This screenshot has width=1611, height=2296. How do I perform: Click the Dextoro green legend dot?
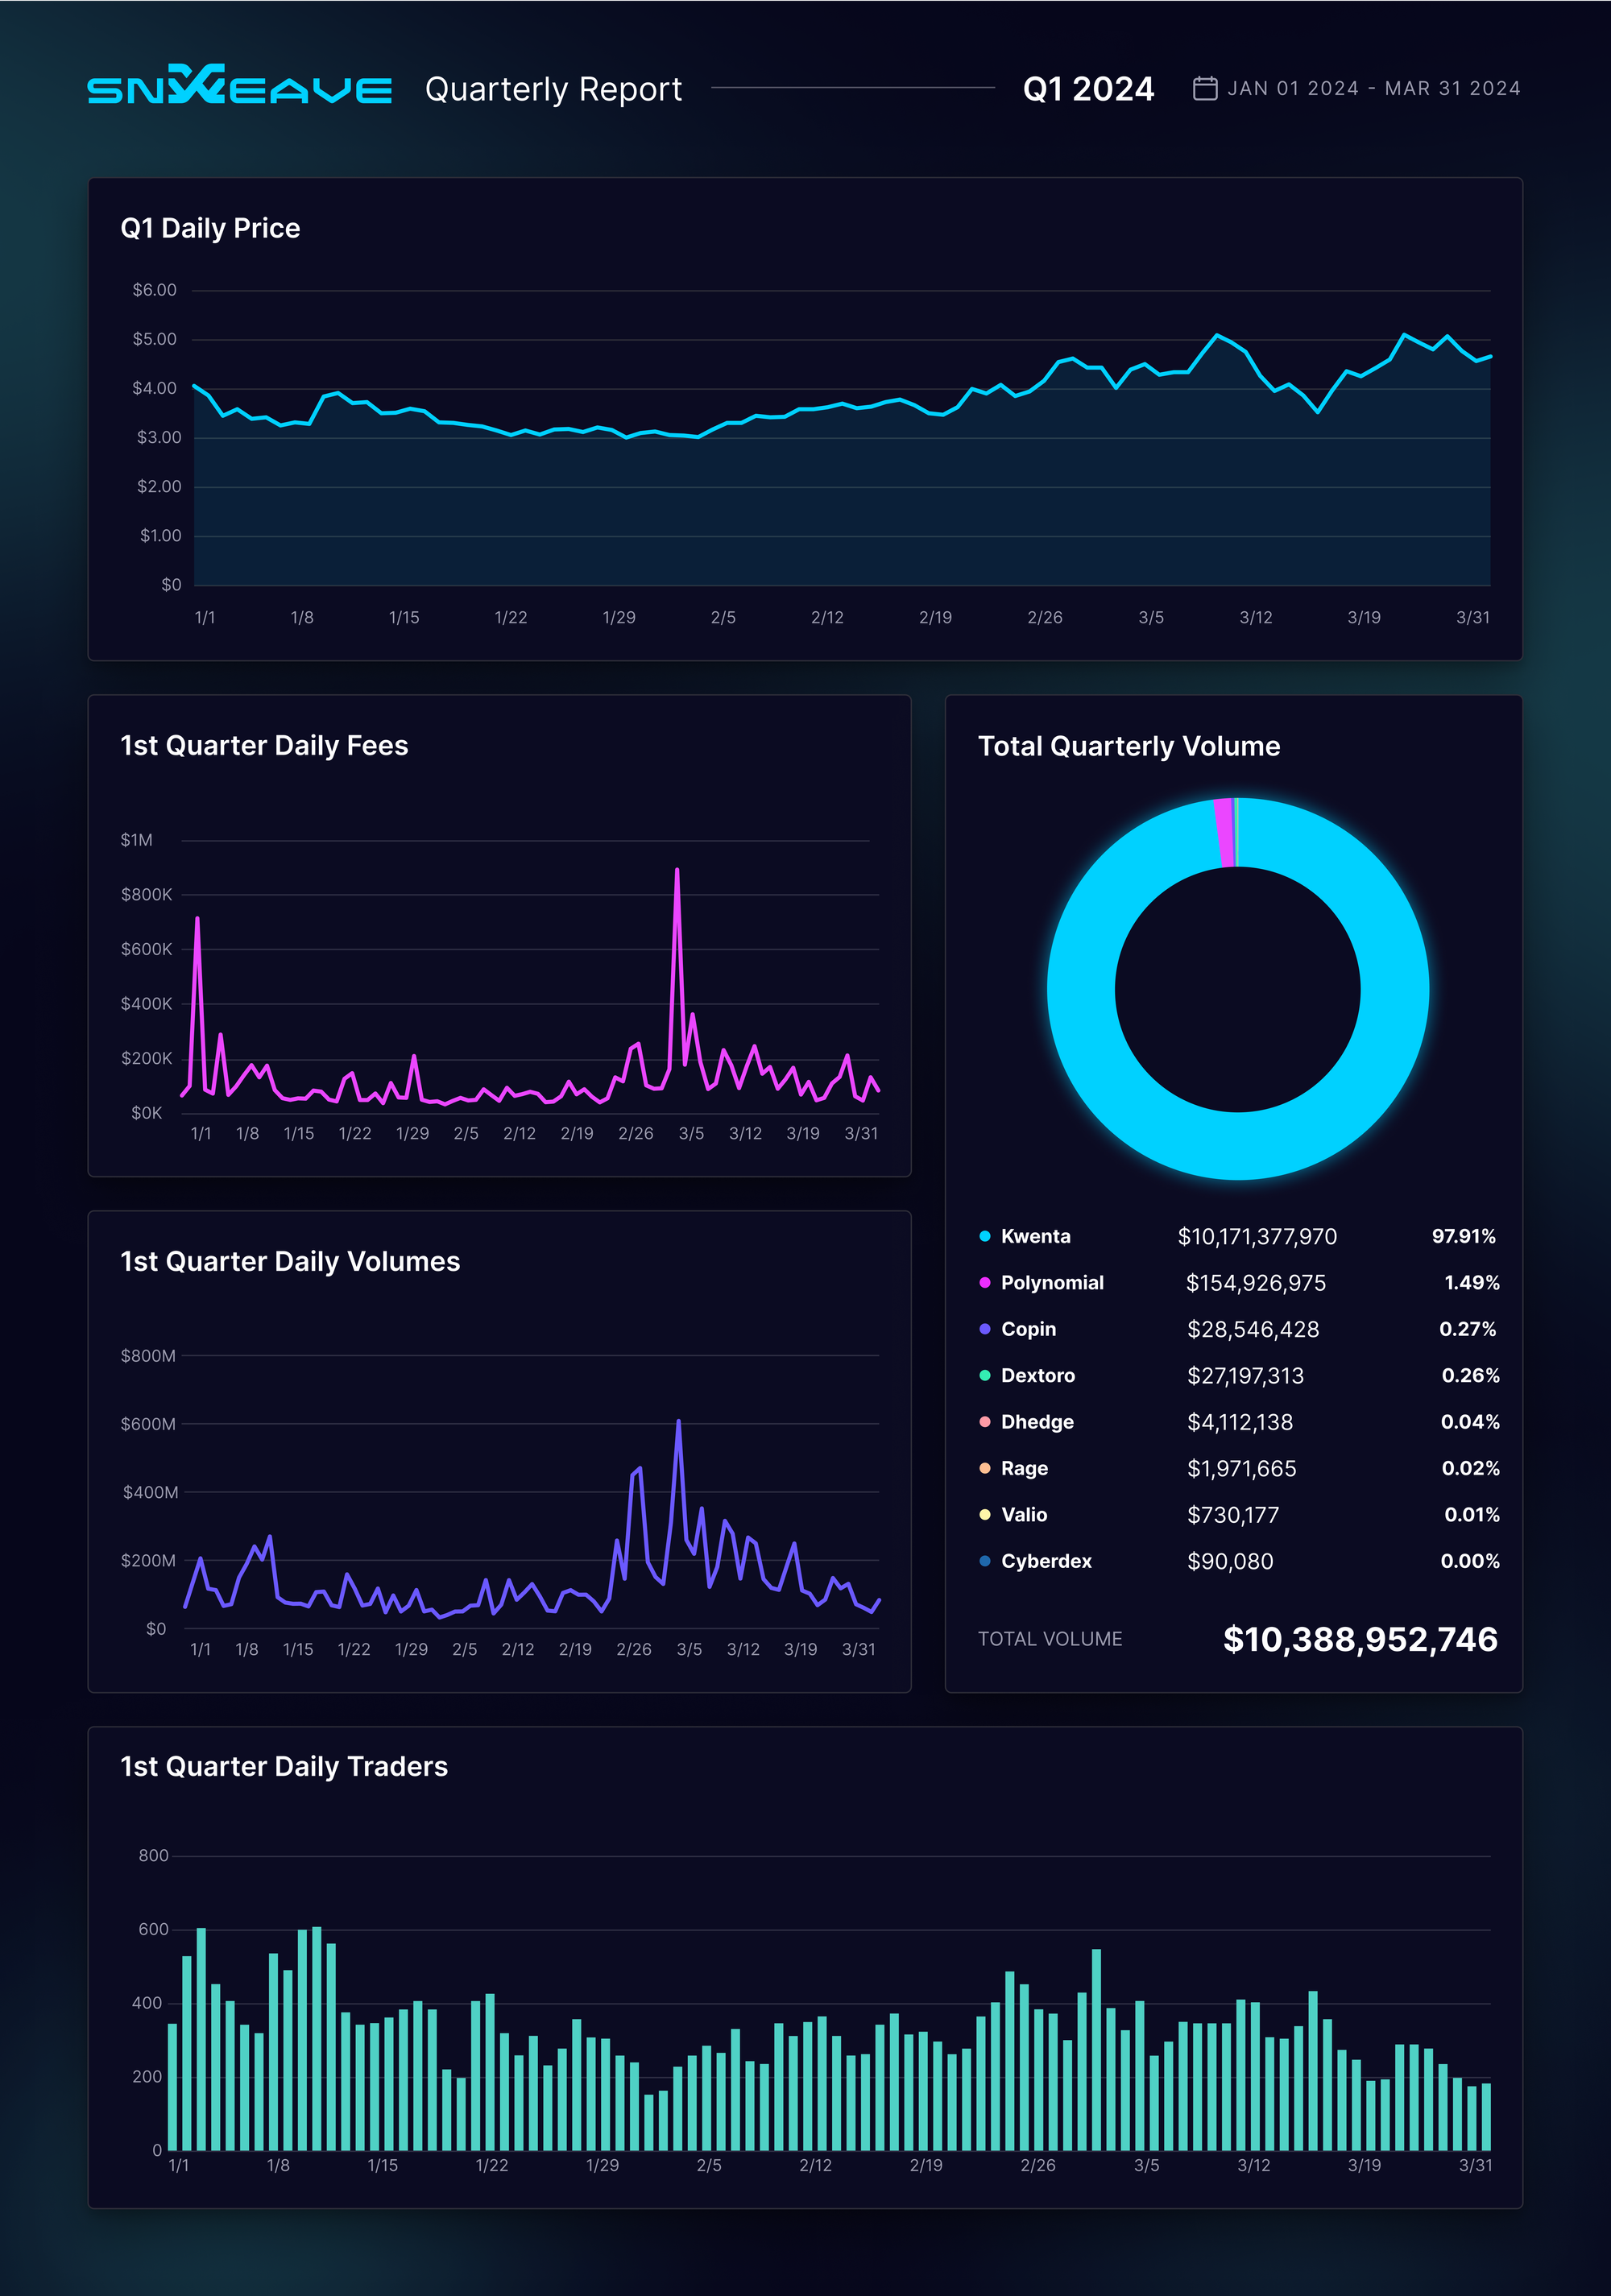point(984,1376)
